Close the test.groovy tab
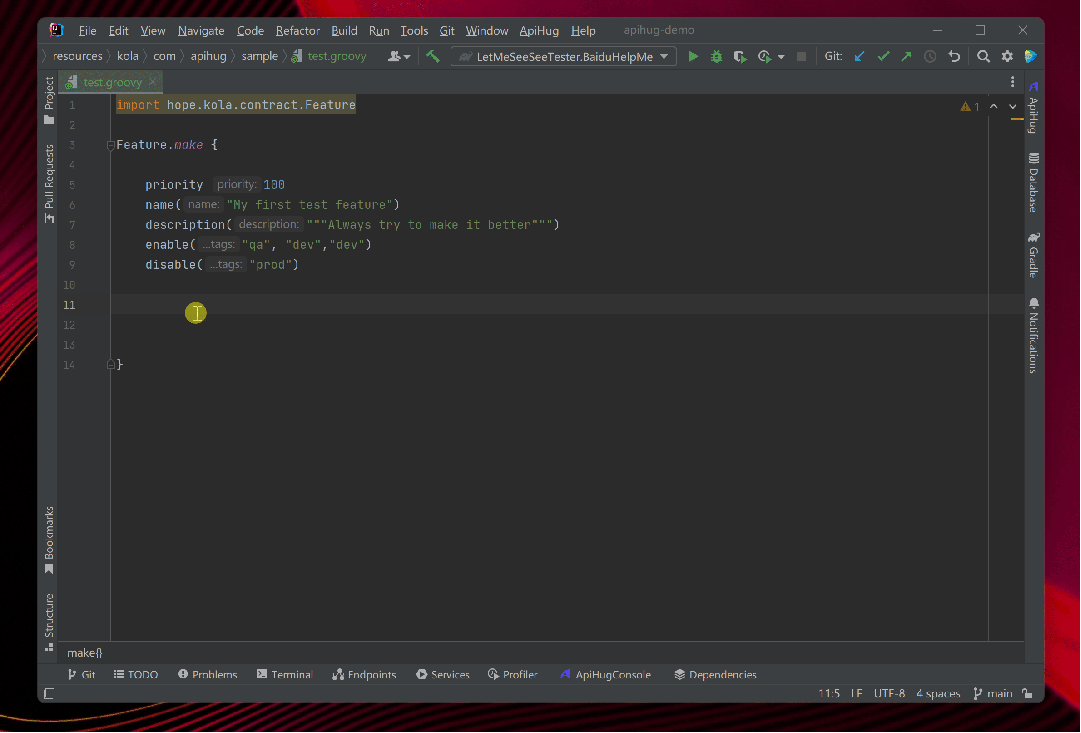The image size is (1081, 733). pos(153,82)
